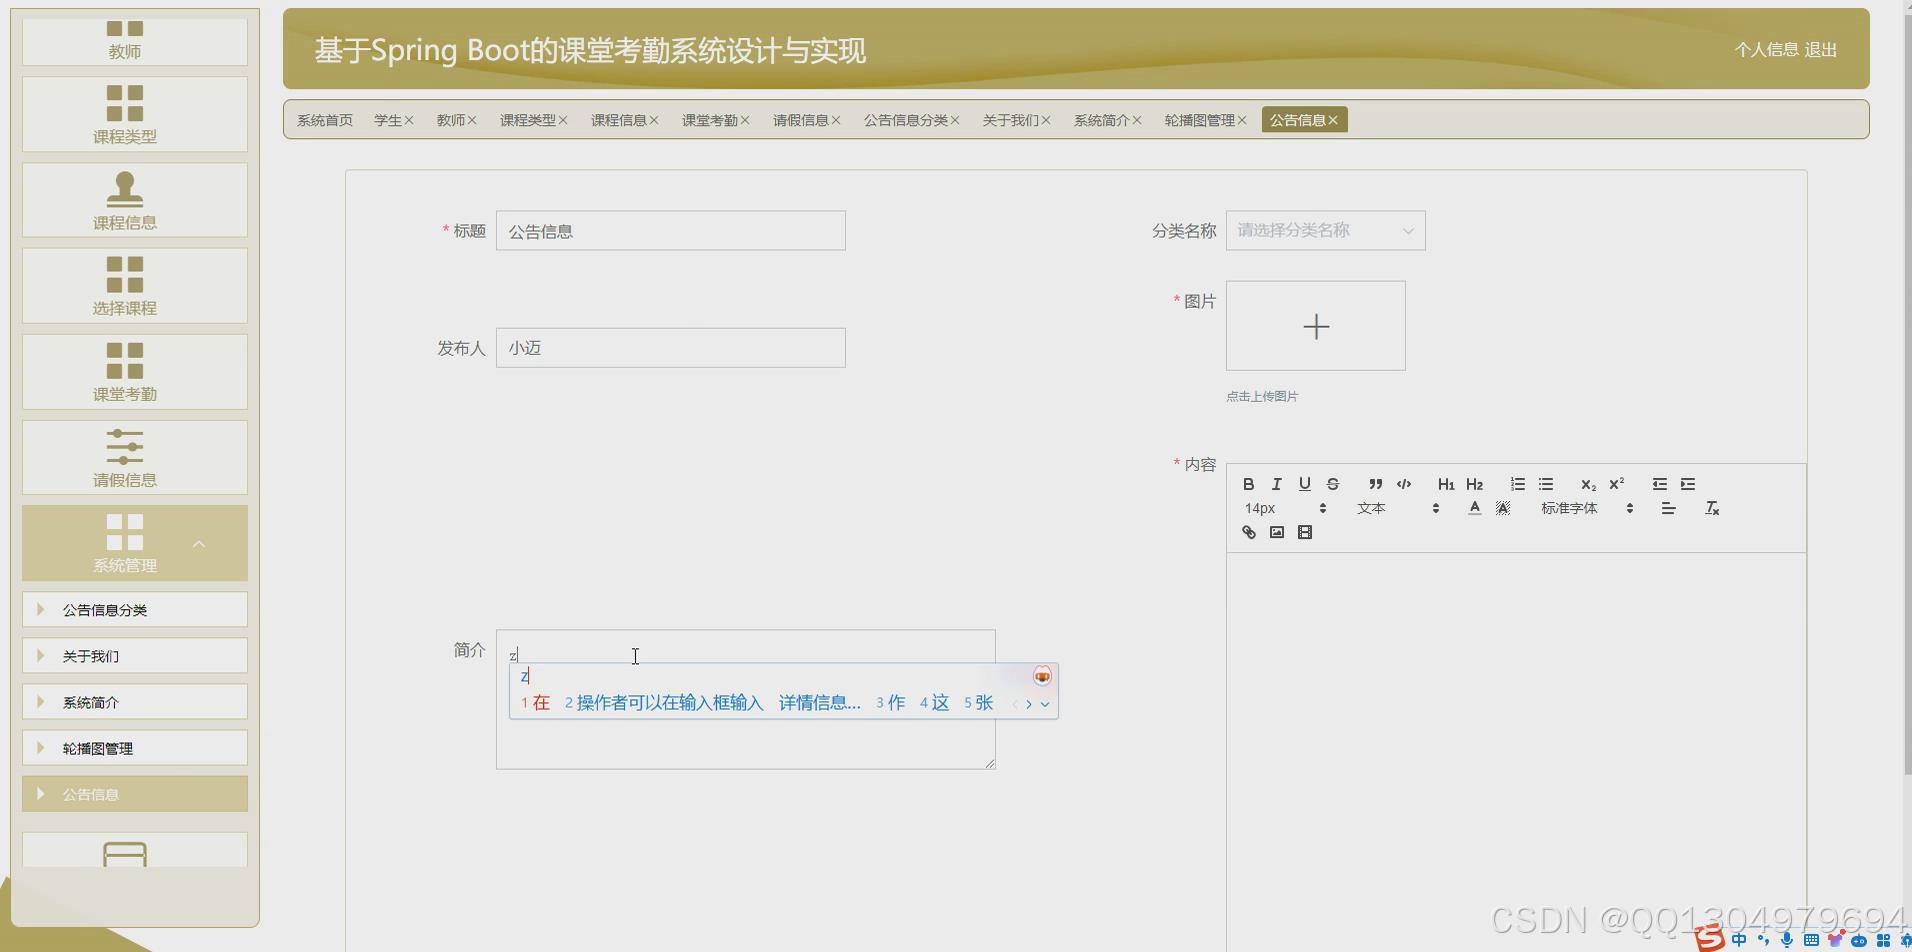Open the 请选择分类名称 category dropdown
Image resolution: width=1912 pixels, height=952 pixels.
point(1324,230)
